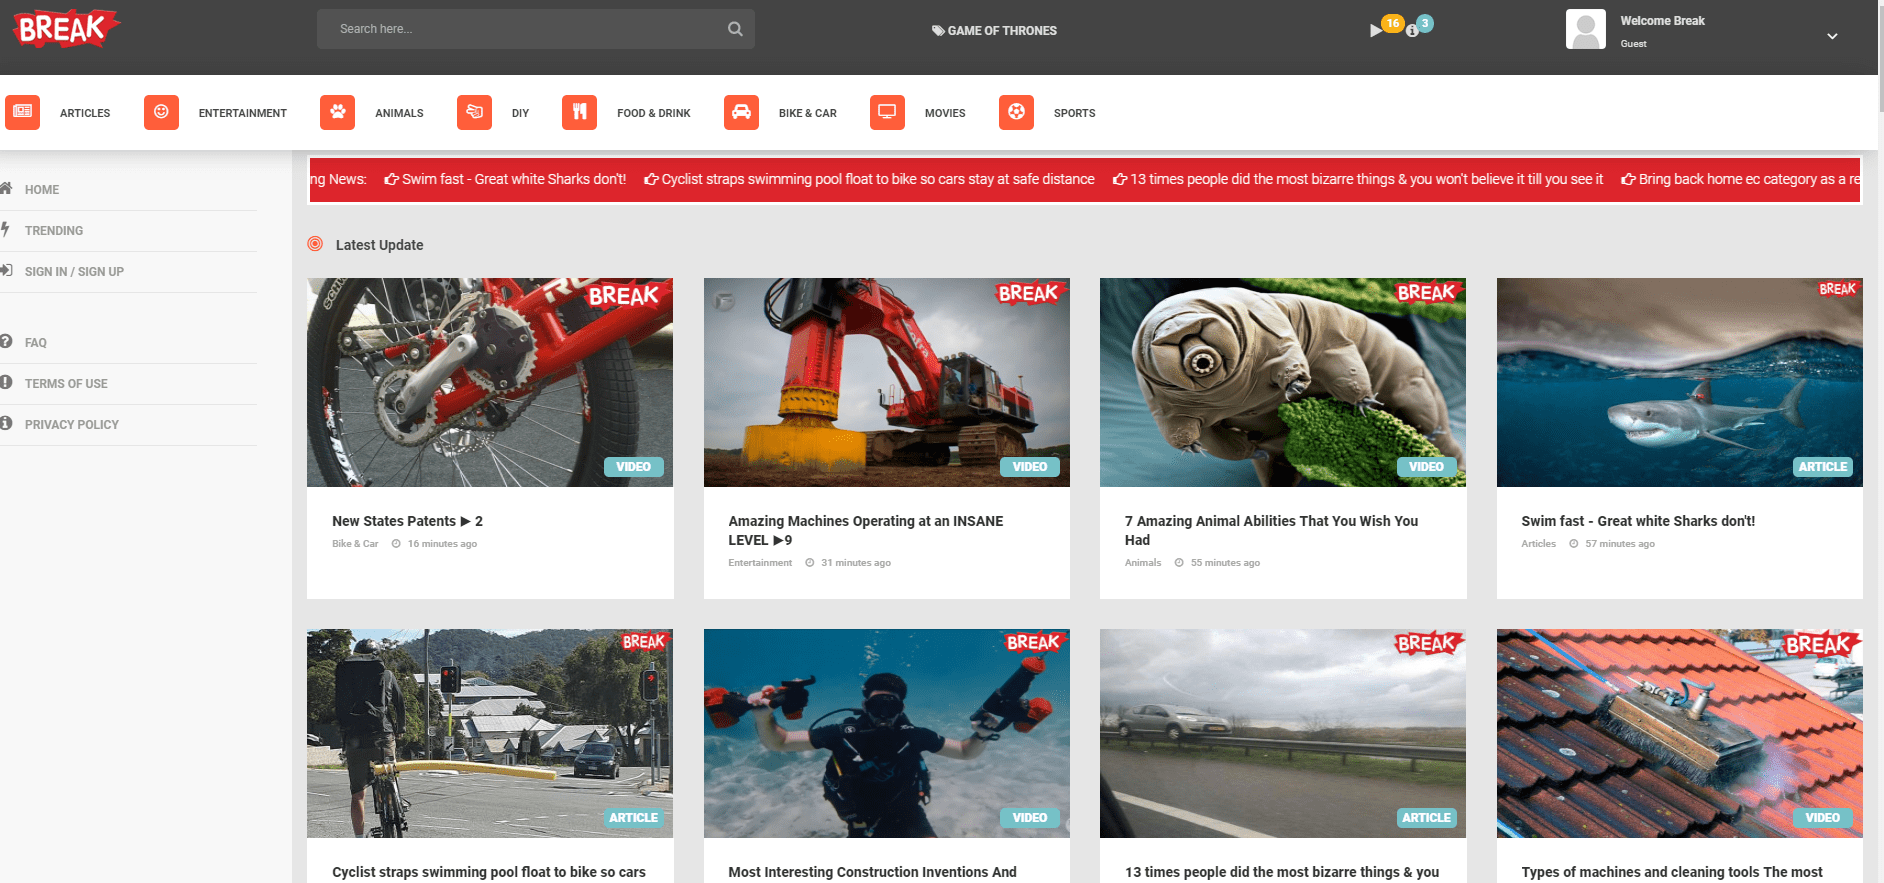This screenshot has height=883, width=1884.
Task: Go to Home in the sidebar
Action: pos(42,190)
